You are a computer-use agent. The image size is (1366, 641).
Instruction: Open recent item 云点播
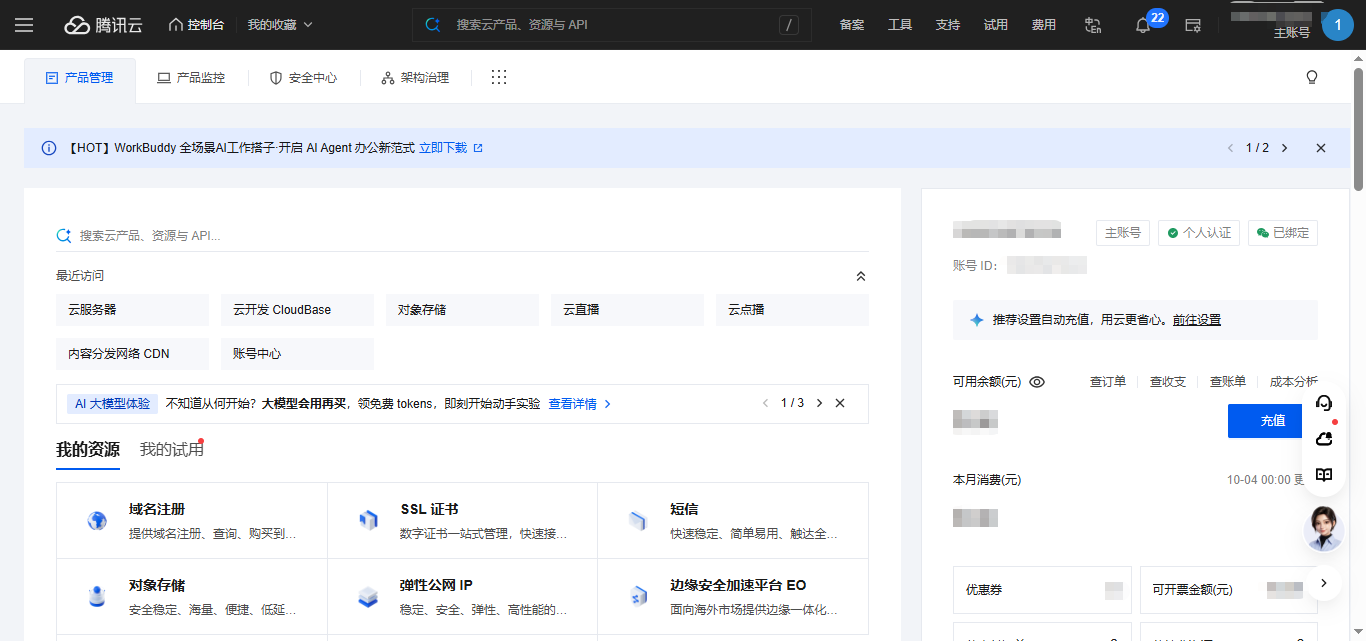tap(792, 310)
